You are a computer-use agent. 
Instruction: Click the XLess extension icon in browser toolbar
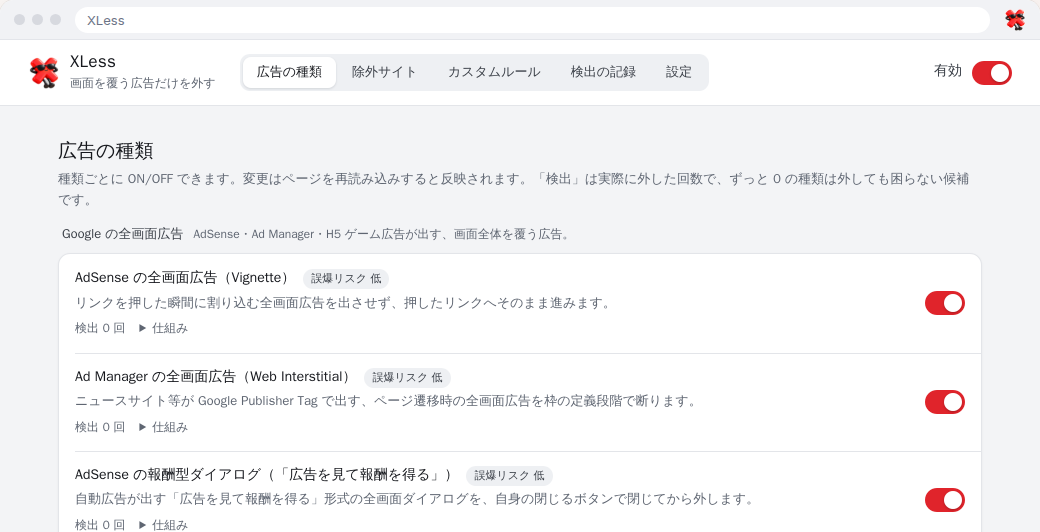(1015, 20)
